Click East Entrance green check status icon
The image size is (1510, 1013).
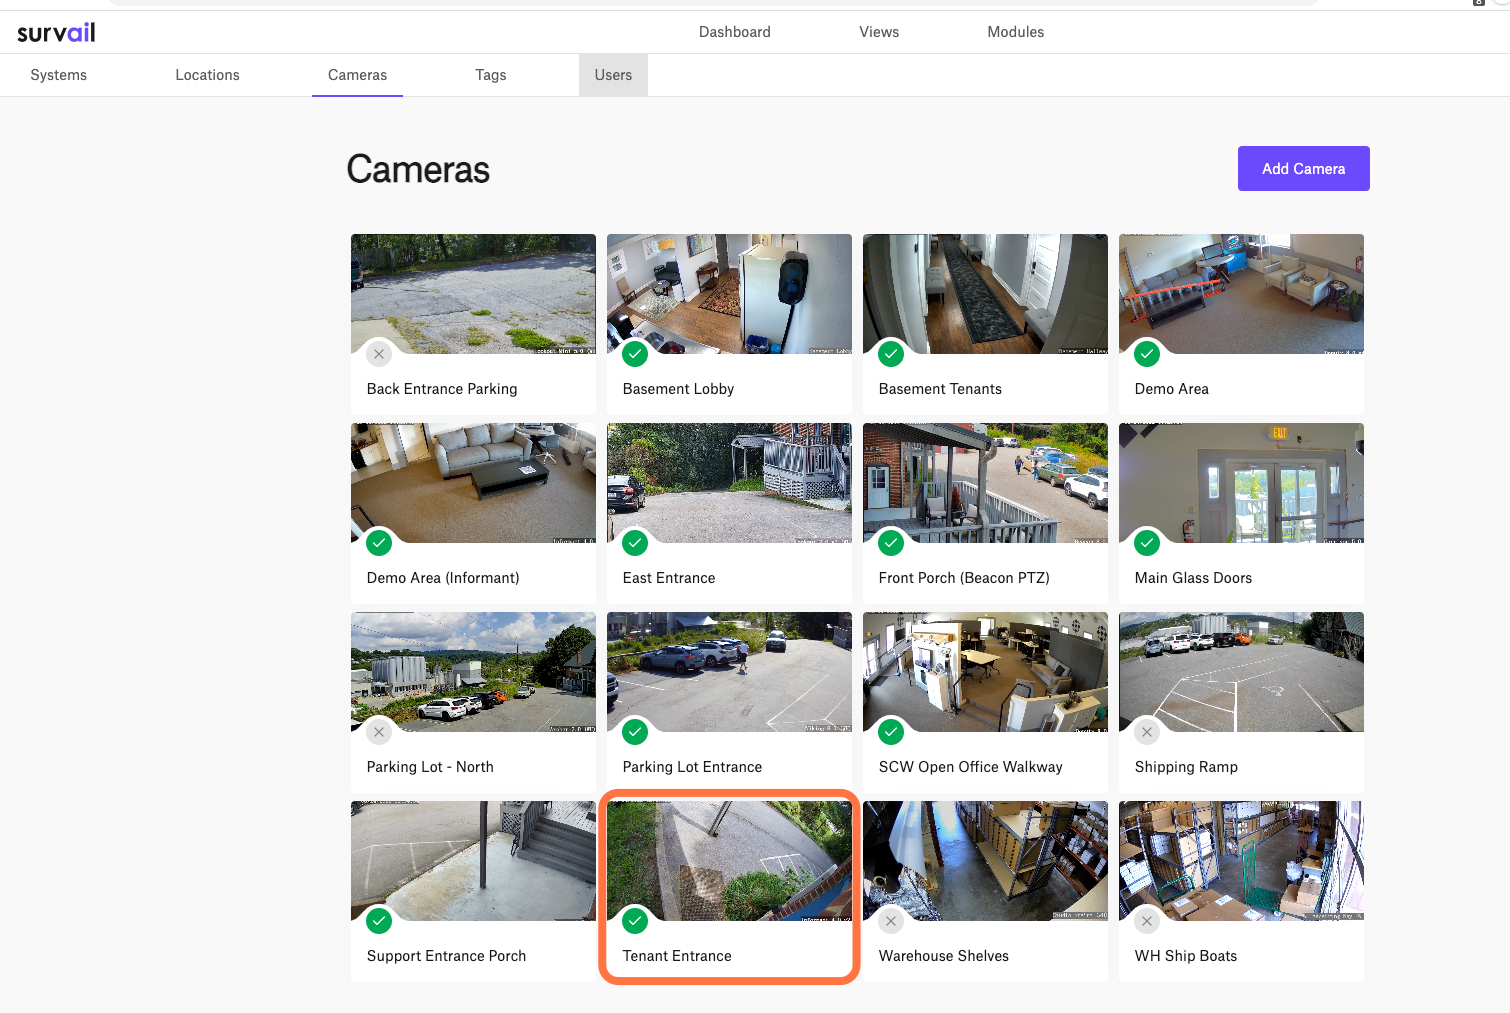[x=635, y=543]
